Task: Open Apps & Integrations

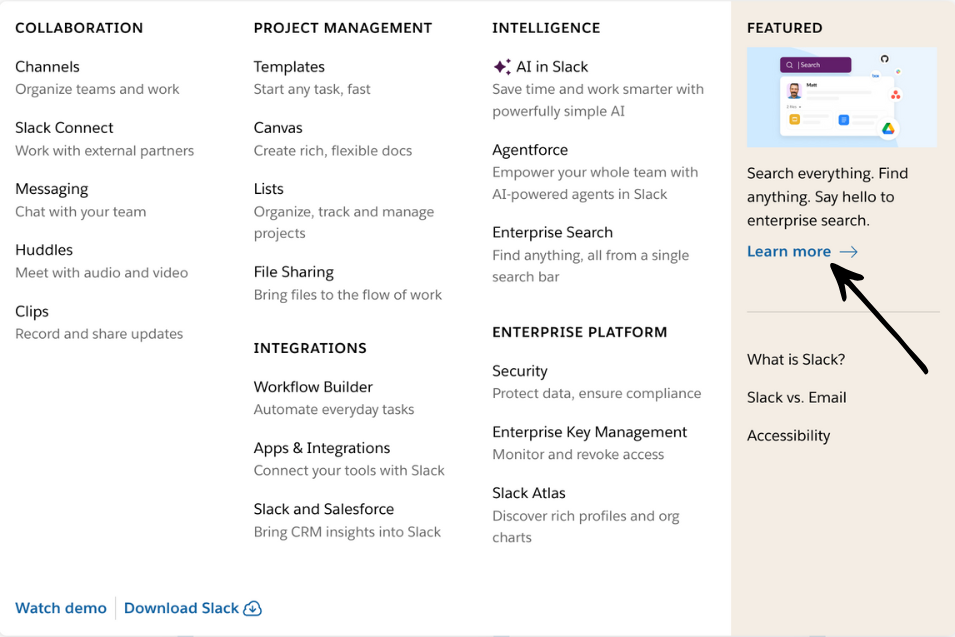Action: tap(322, 447)
